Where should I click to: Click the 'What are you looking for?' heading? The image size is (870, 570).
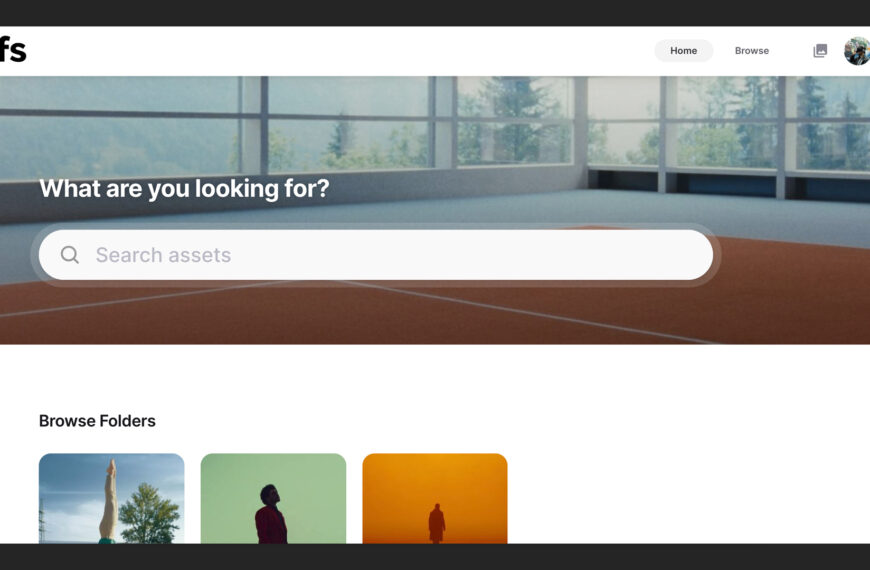[184, 189]
